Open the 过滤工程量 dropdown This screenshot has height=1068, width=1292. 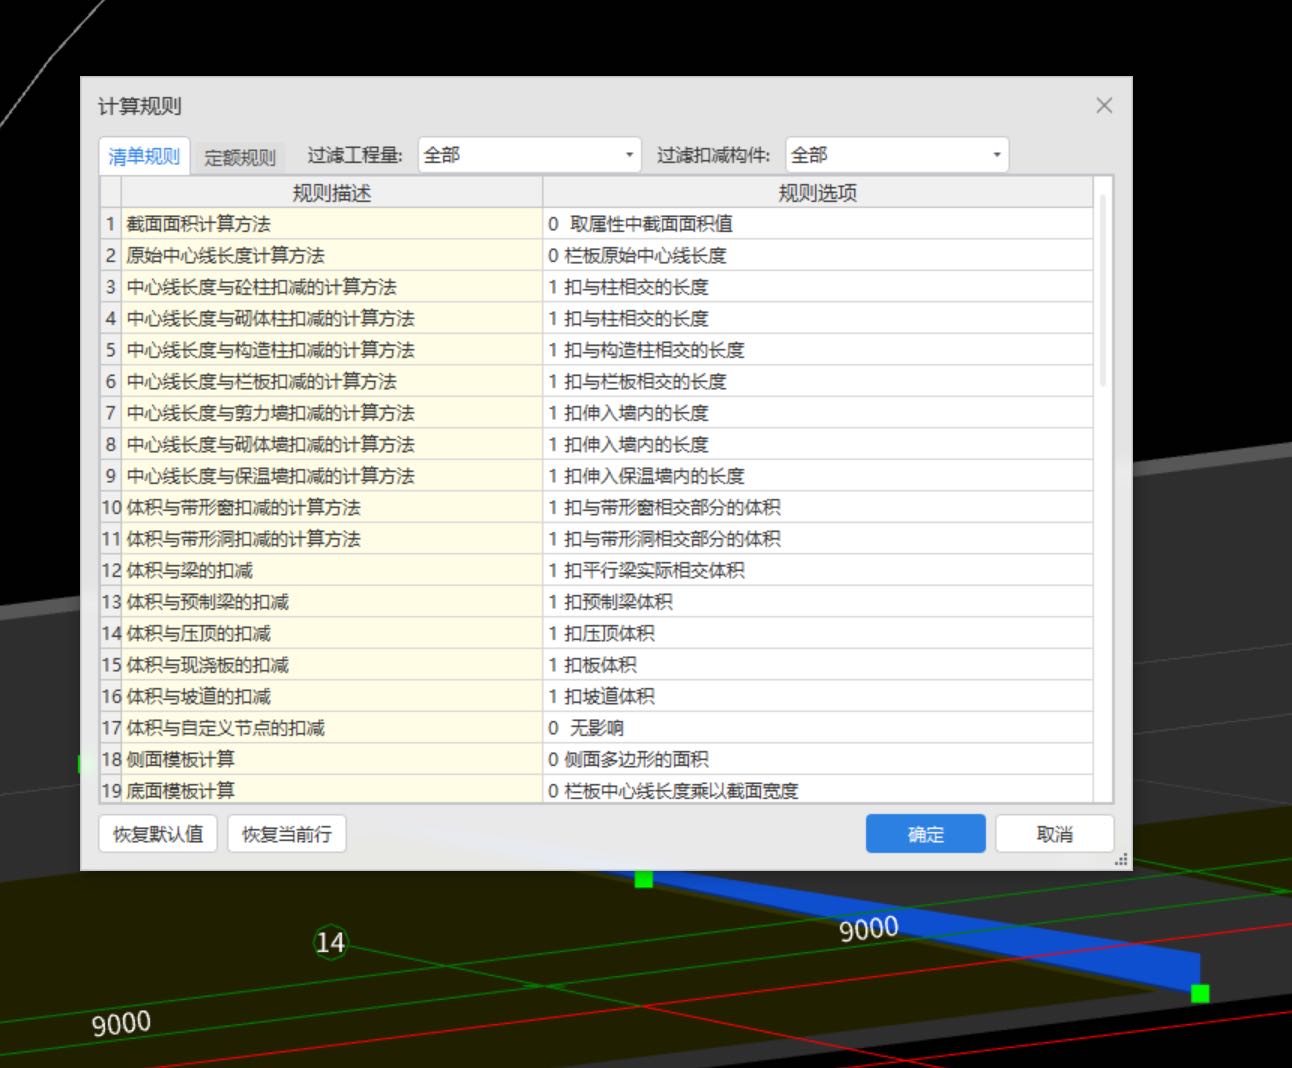click(x=529, y=155)
